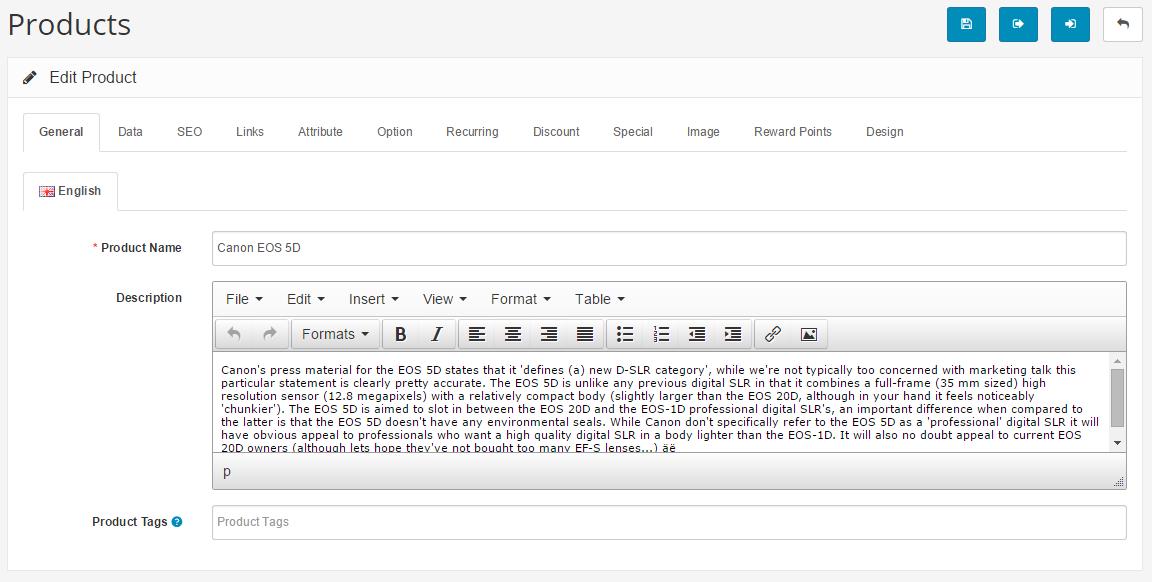Switch to the Links tab
Viewport: 1152px width, 582px height.
tap(250, 132)
